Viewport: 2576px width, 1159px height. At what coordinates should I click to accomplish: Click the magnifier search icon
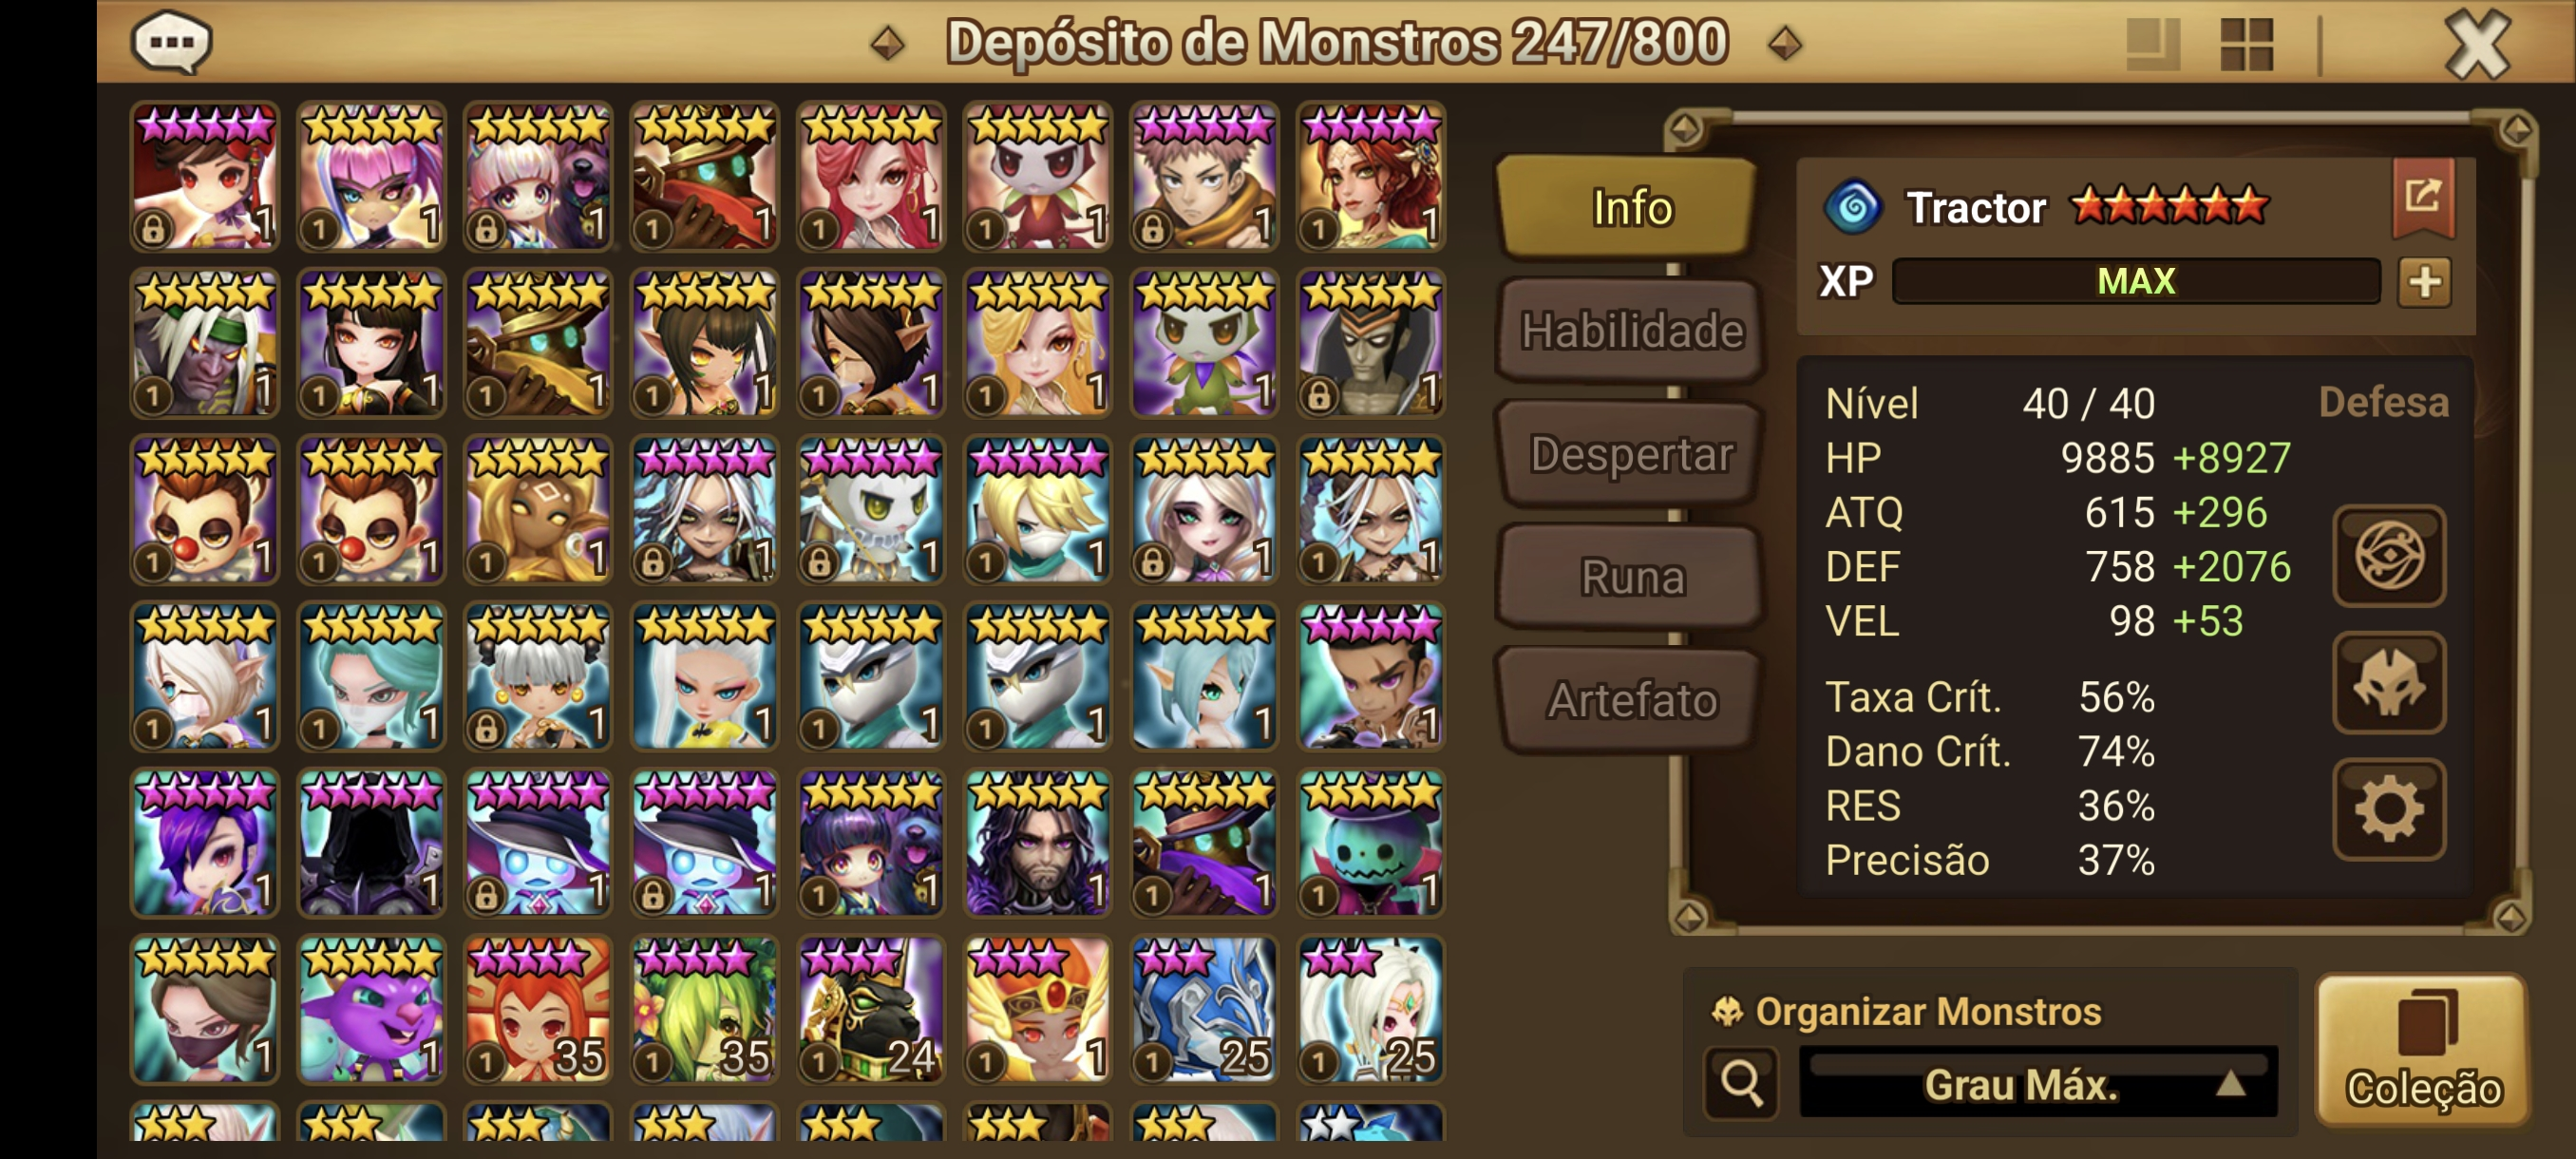pyautogui.click(x=1741, y=1082)
